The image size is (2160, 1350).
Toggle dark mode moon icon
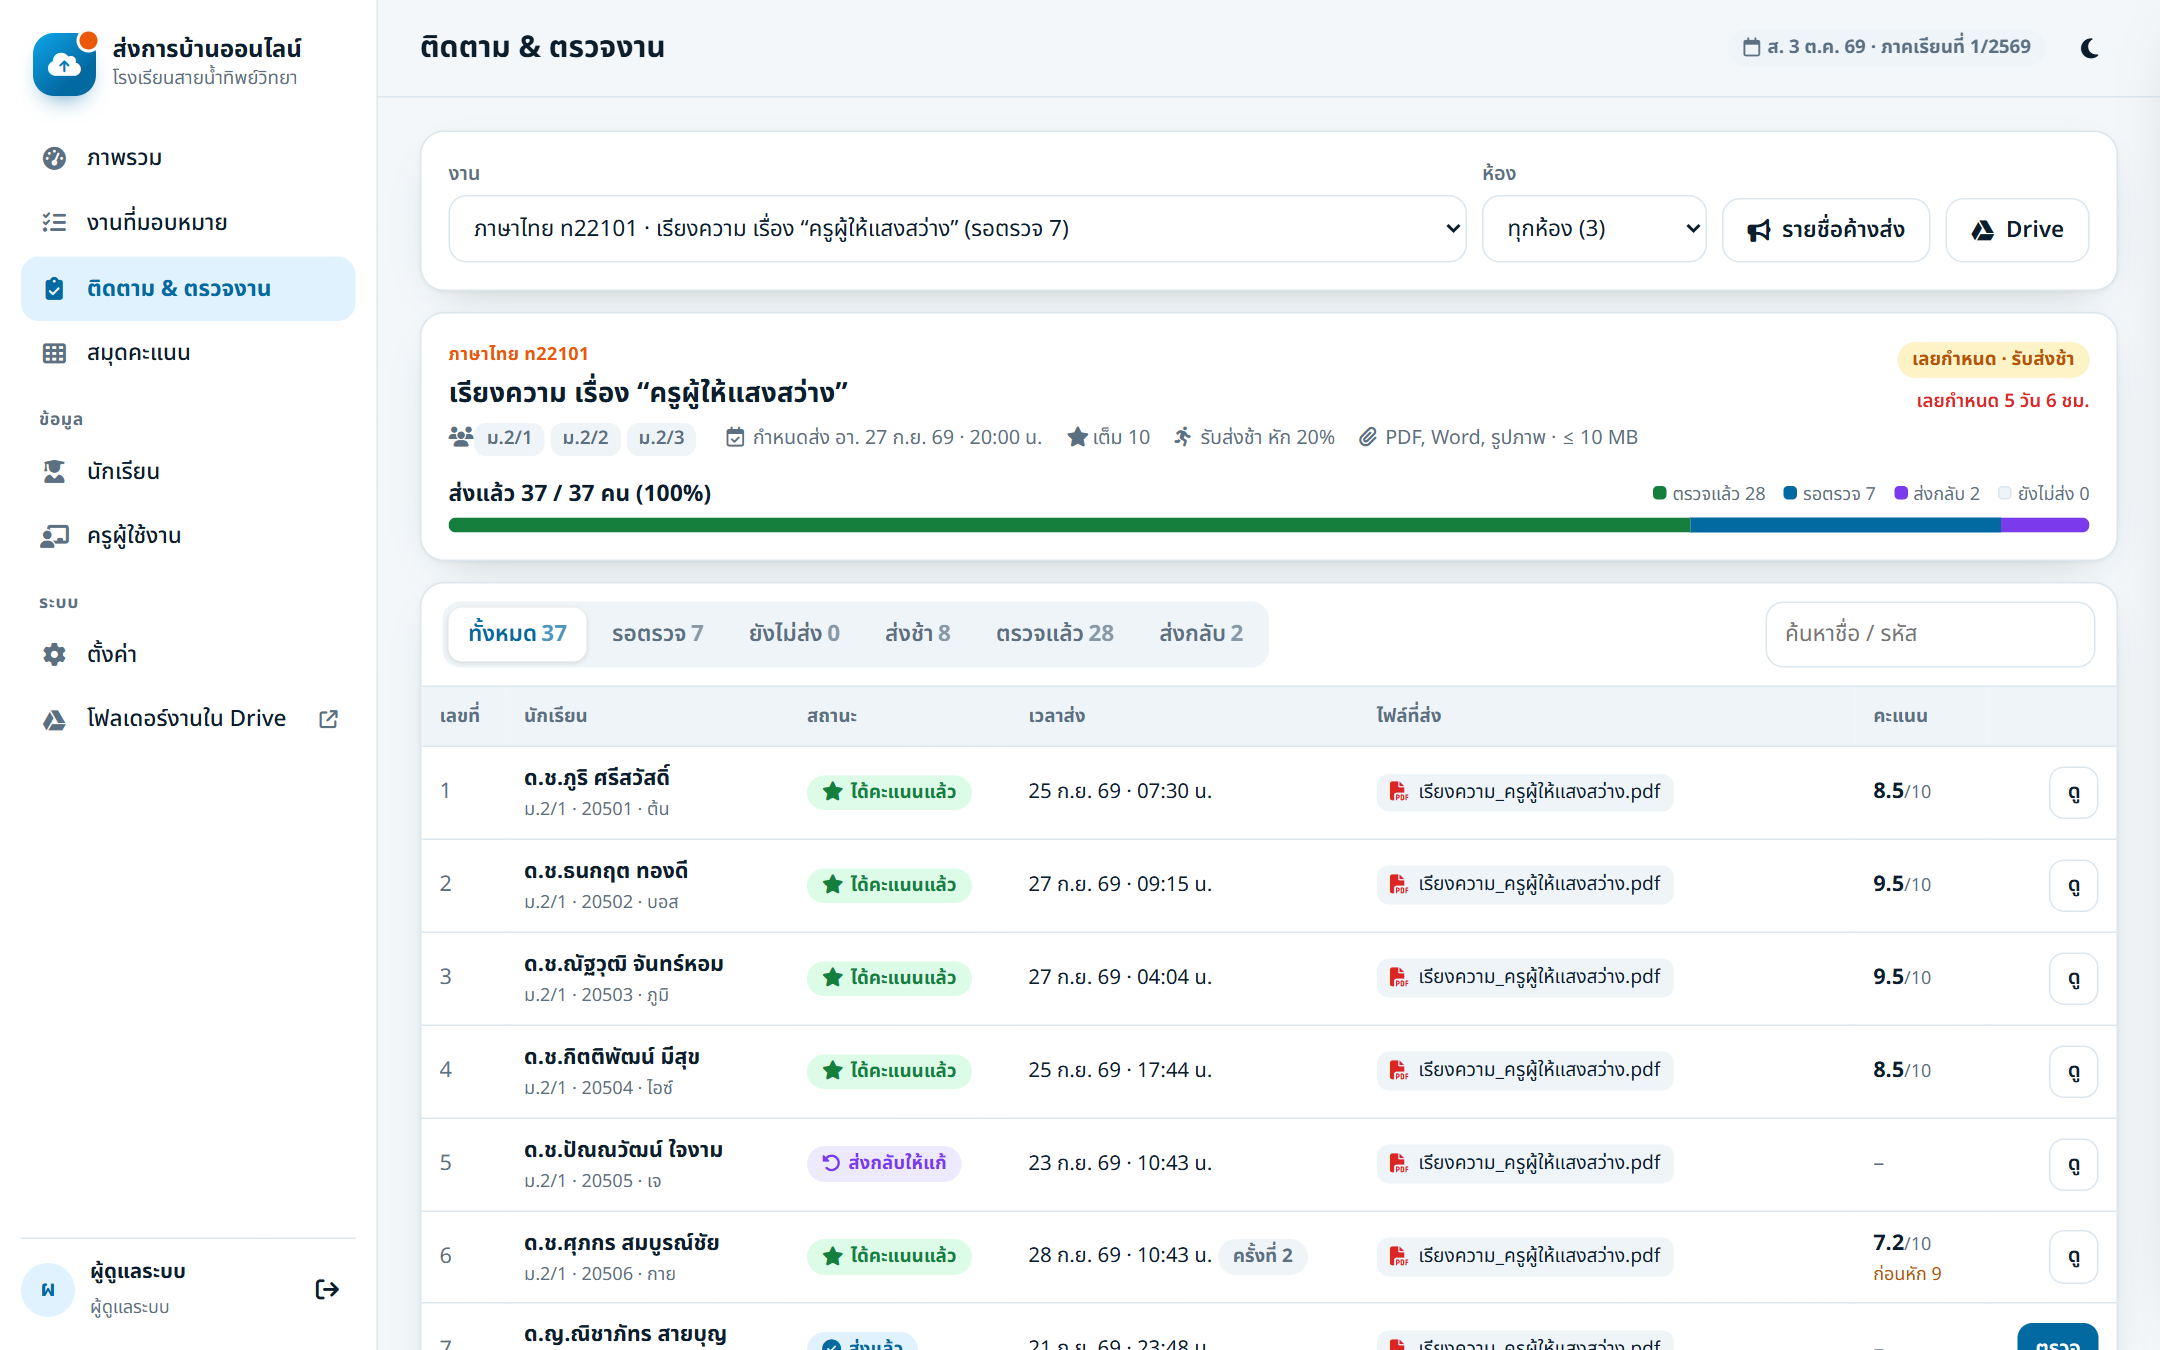pyautogui.click(x=2089, y=47)
